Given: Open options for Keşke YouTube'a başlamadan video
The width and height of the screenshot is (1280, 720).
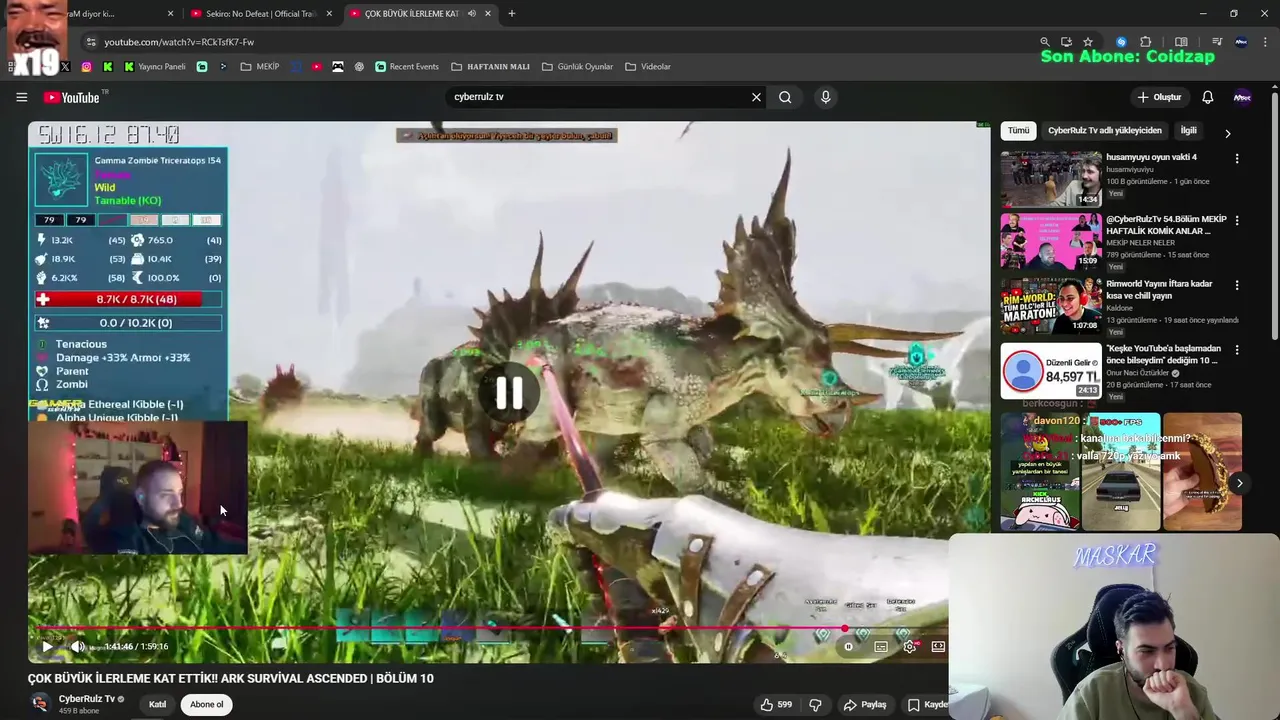Looking at the screenshot, I should click(x=1237, y=350).
